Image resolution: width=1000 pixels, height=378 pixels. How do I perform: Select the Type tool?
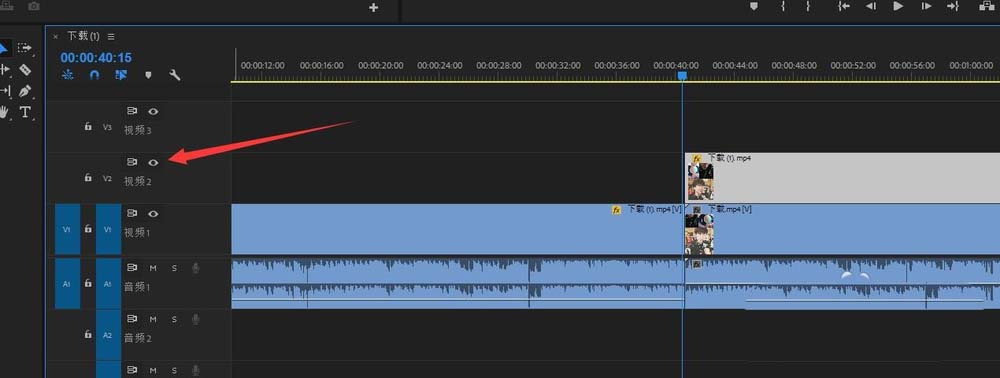(25, 112)
